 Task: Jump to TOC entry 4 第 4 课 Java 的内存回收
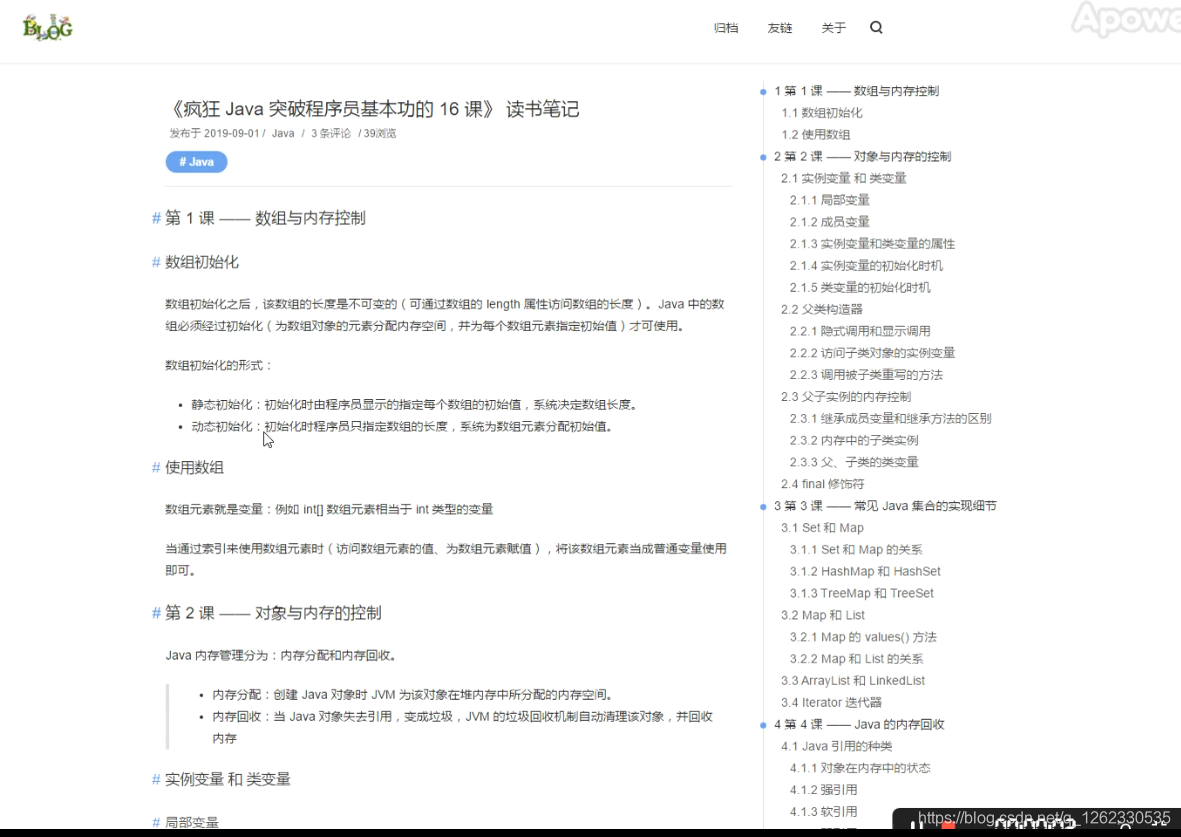click(x=859, y=725)
